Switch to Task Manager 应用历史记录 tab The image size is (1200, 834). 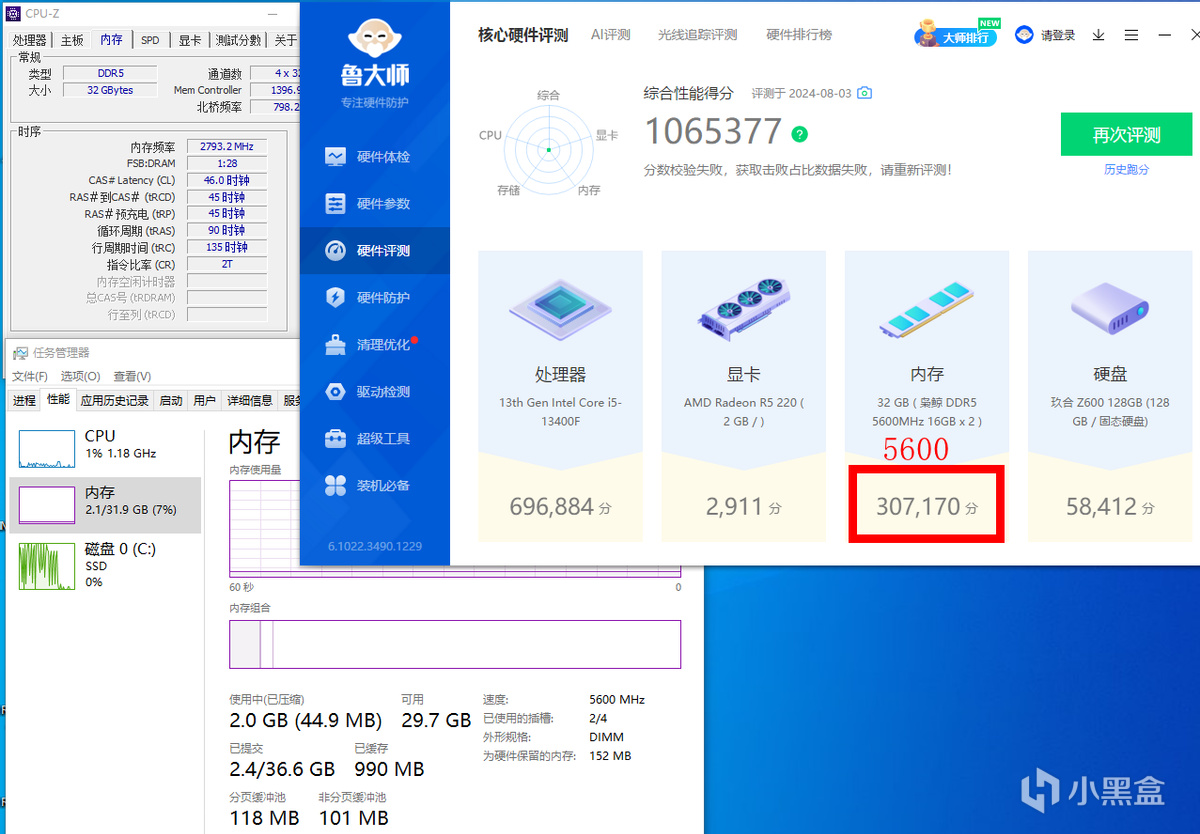115,401
